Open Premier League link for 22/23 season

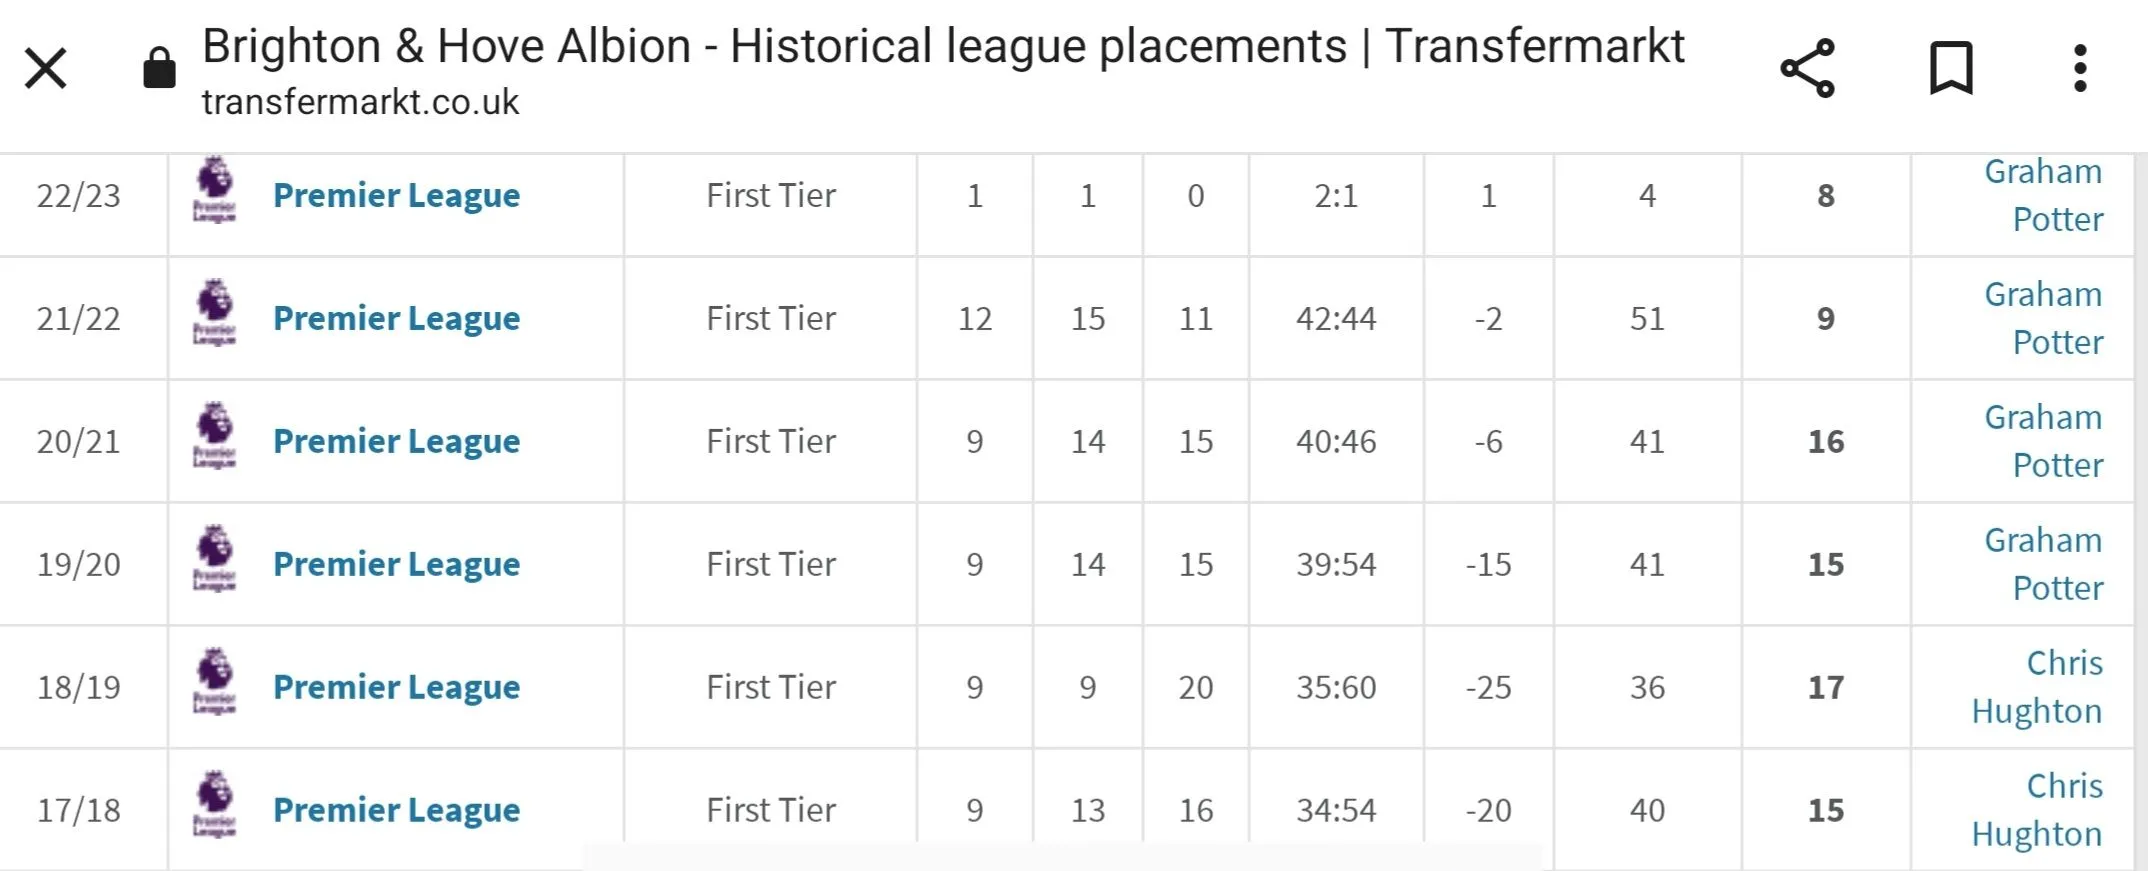(x=396, y=195)
